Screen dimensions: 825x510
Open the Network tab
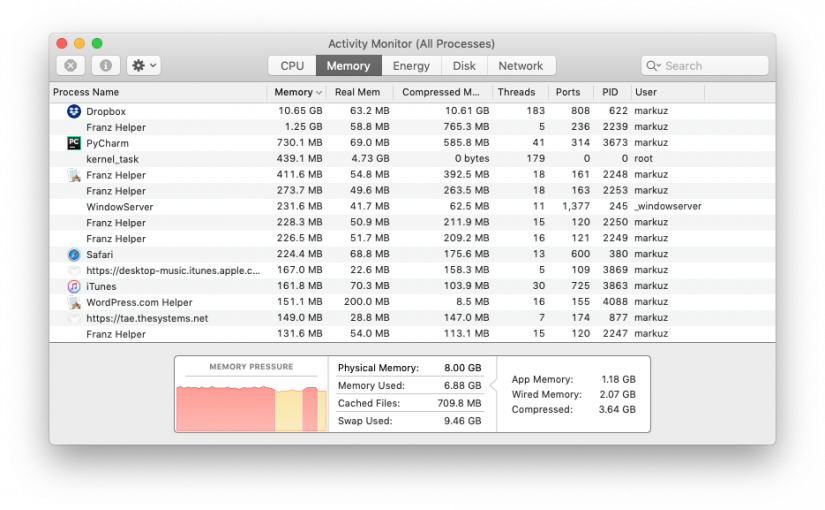pyautogui.click(x=521, y=66)
